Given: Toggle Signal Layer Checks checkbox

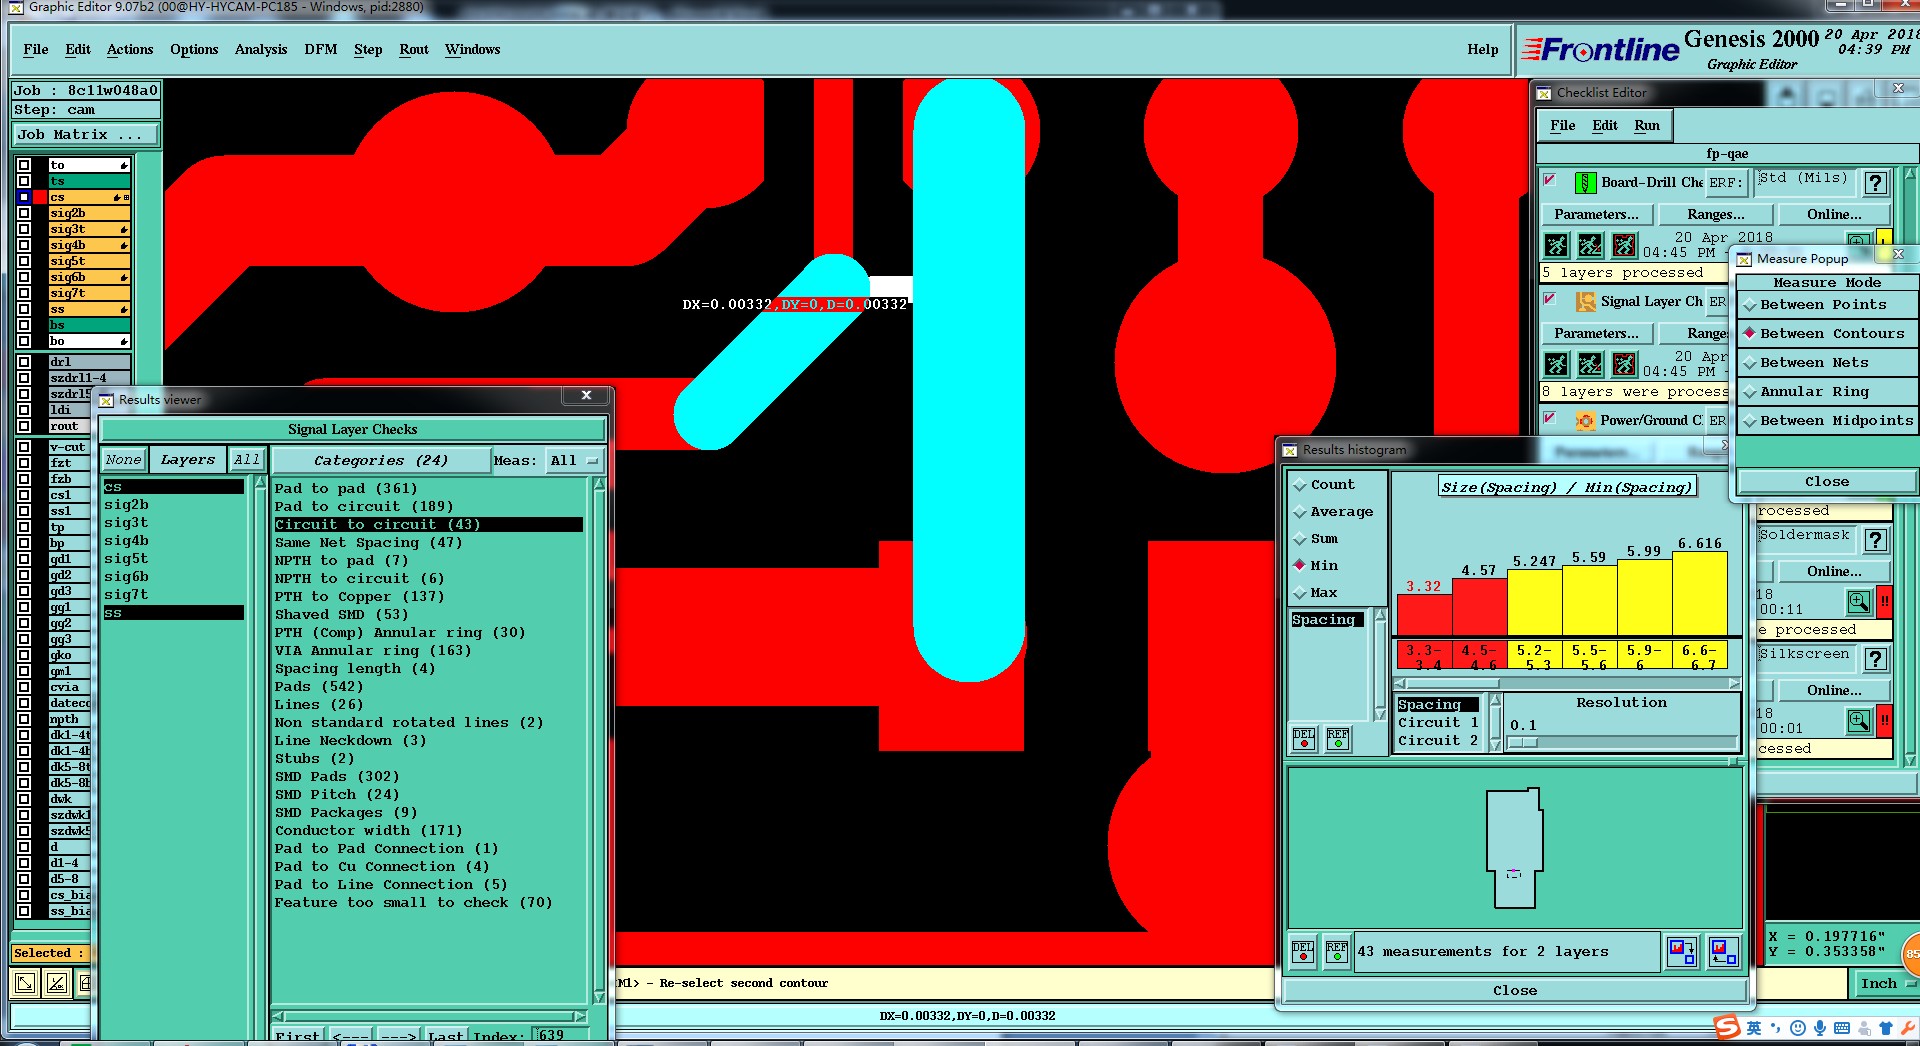Looking at the screenshot, I should pyautogui.click(x=1550, y=300).
